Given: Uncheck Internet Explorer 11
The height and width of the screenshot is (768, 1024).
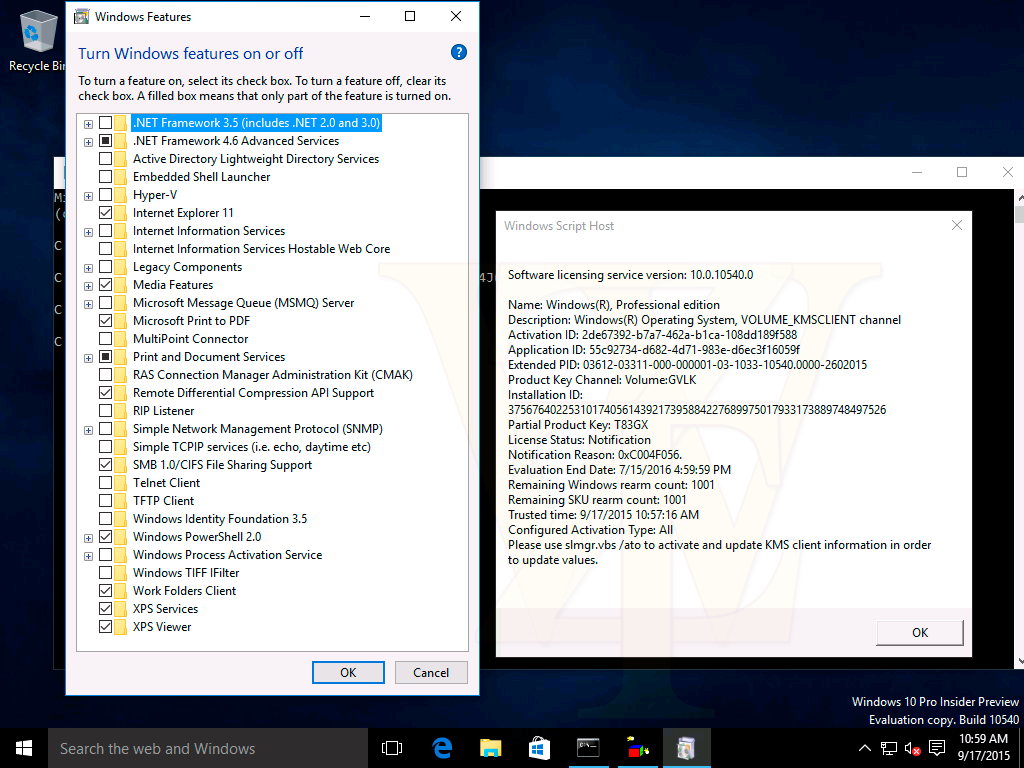Looking at the screenshot, I should point(105,213).
